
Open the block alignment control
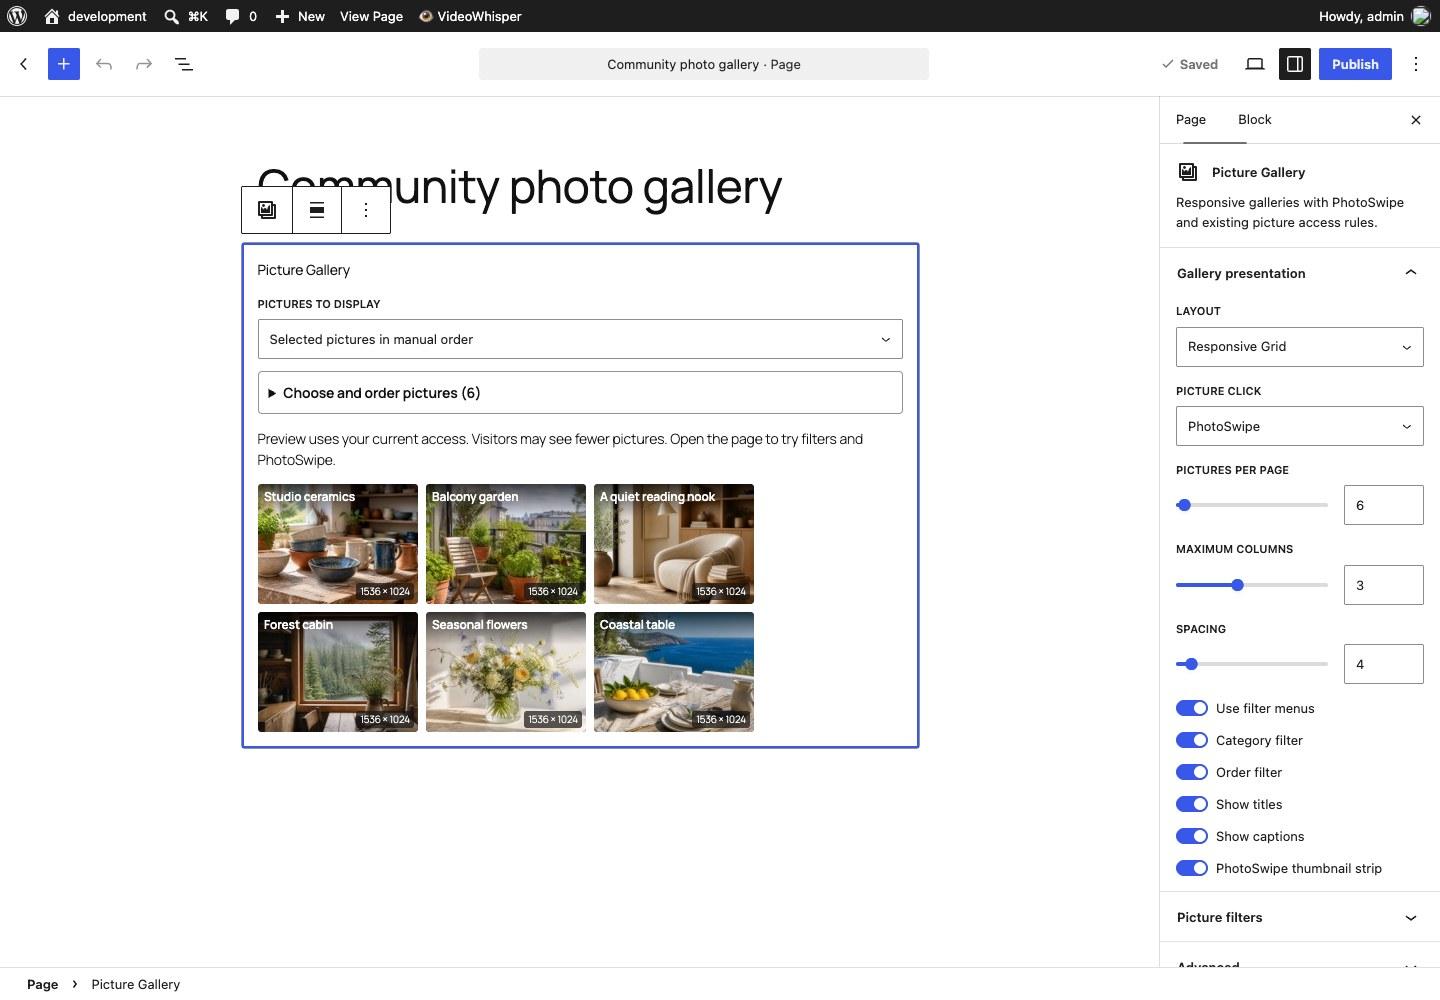coord(317,210)
